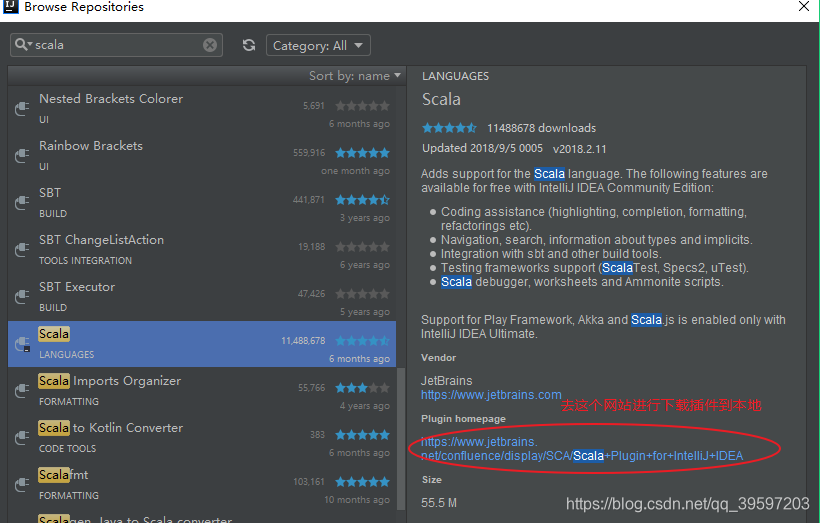This screenshot has width=820, height=523.
Task: Select SBT ChangeListAction in the list
Action: coord(202,250)
